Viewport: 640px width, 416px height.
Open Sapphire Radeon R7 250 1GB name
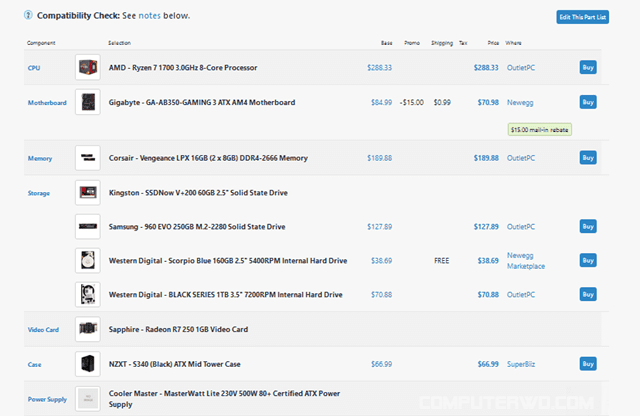click(x=178, y=329)
